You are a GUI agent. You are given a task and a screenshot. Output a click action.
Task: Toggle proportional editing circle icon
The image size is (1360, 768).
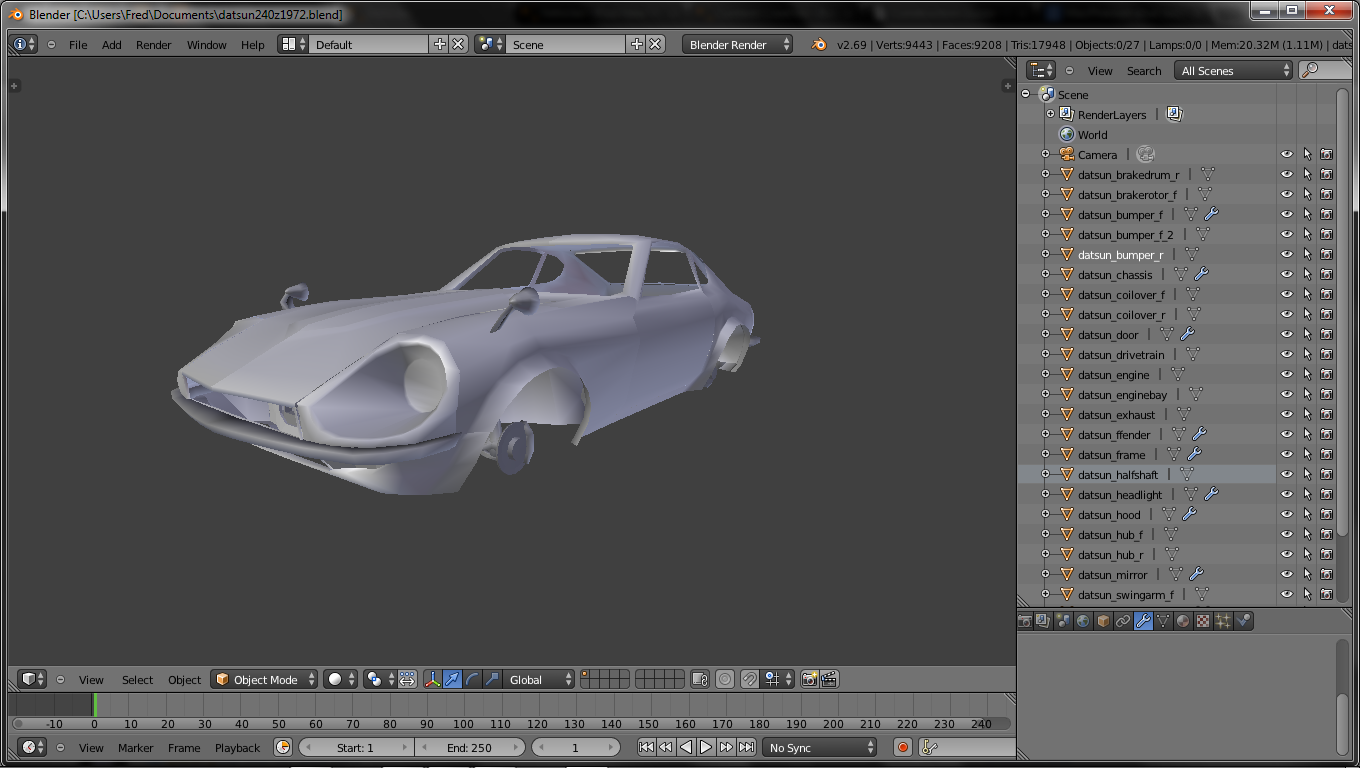tap(726, 679)
